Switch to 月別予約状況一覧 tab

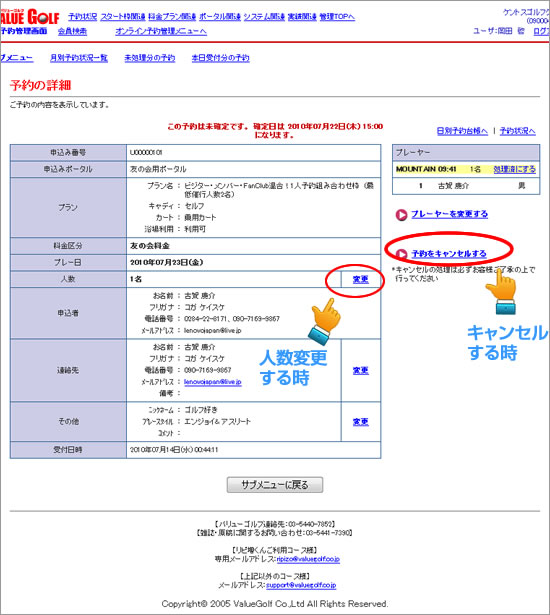(x=79, y=58)
